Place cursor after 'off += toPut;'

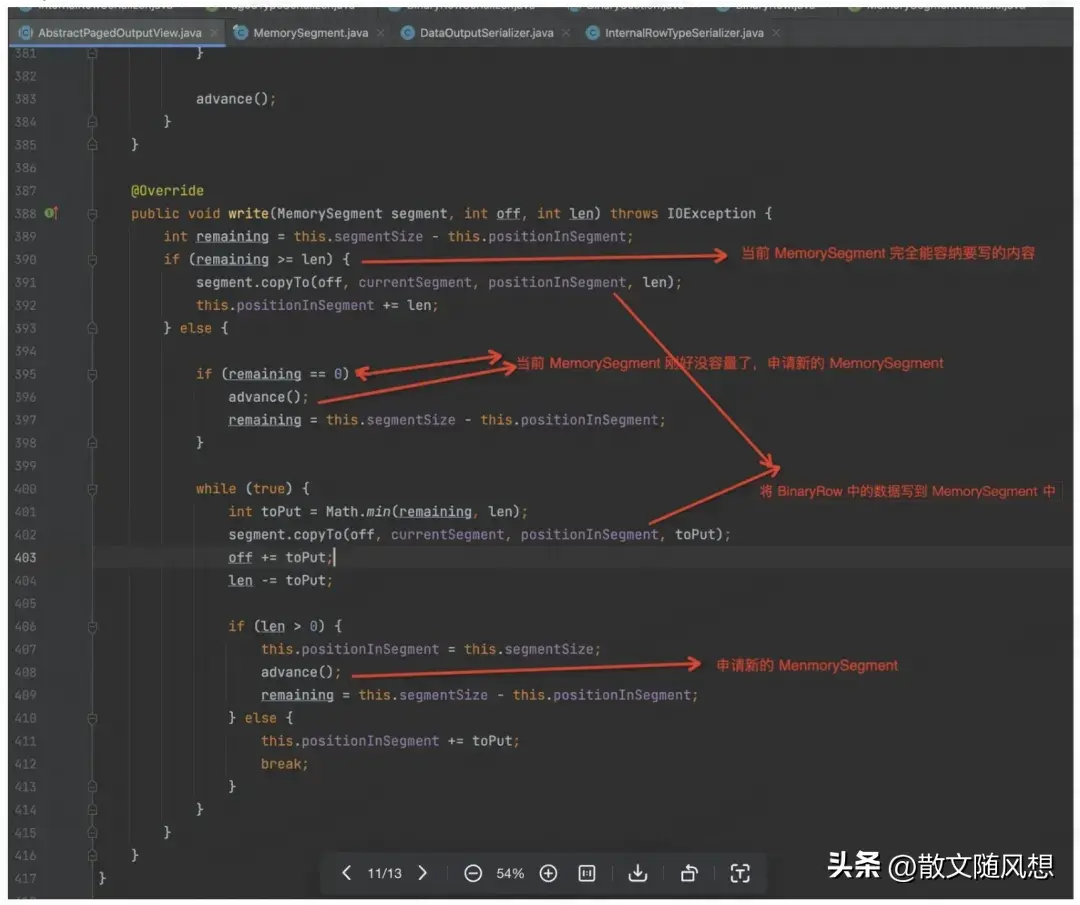(x=334, y=558)
